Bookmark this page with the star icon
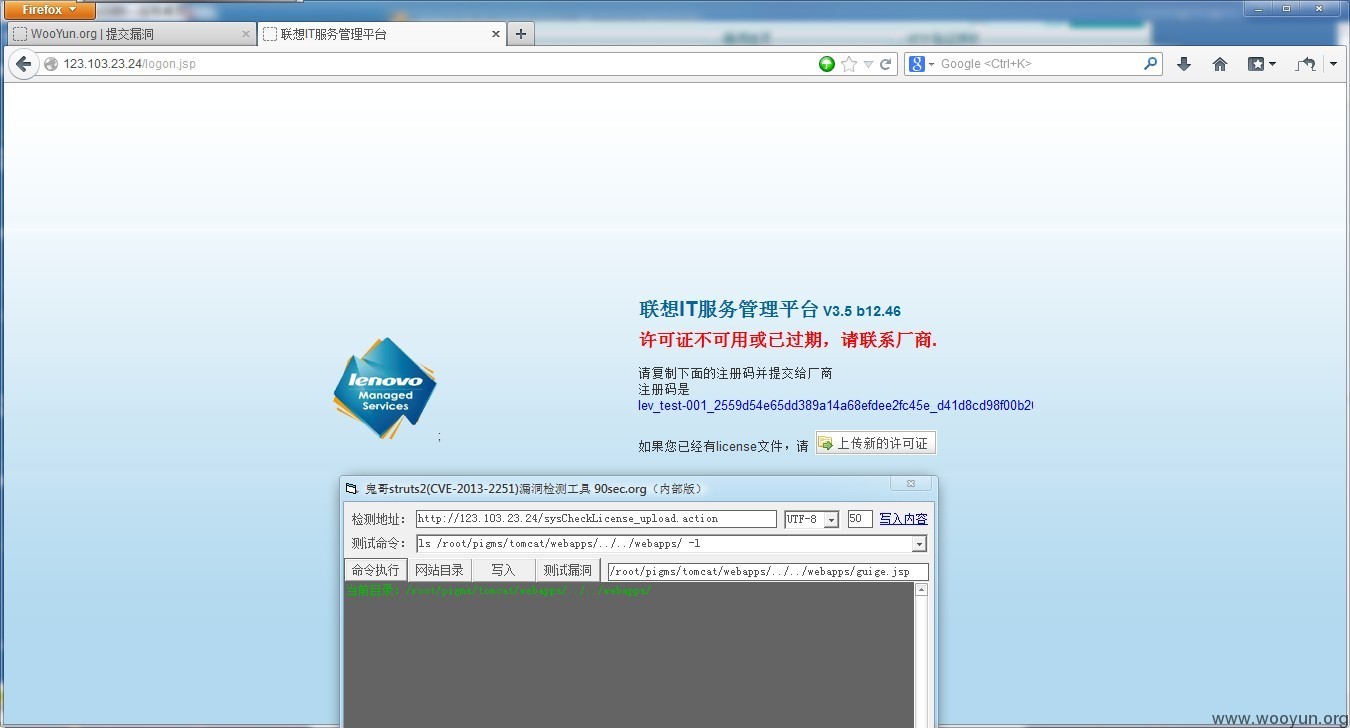 [x=849, y=64]
